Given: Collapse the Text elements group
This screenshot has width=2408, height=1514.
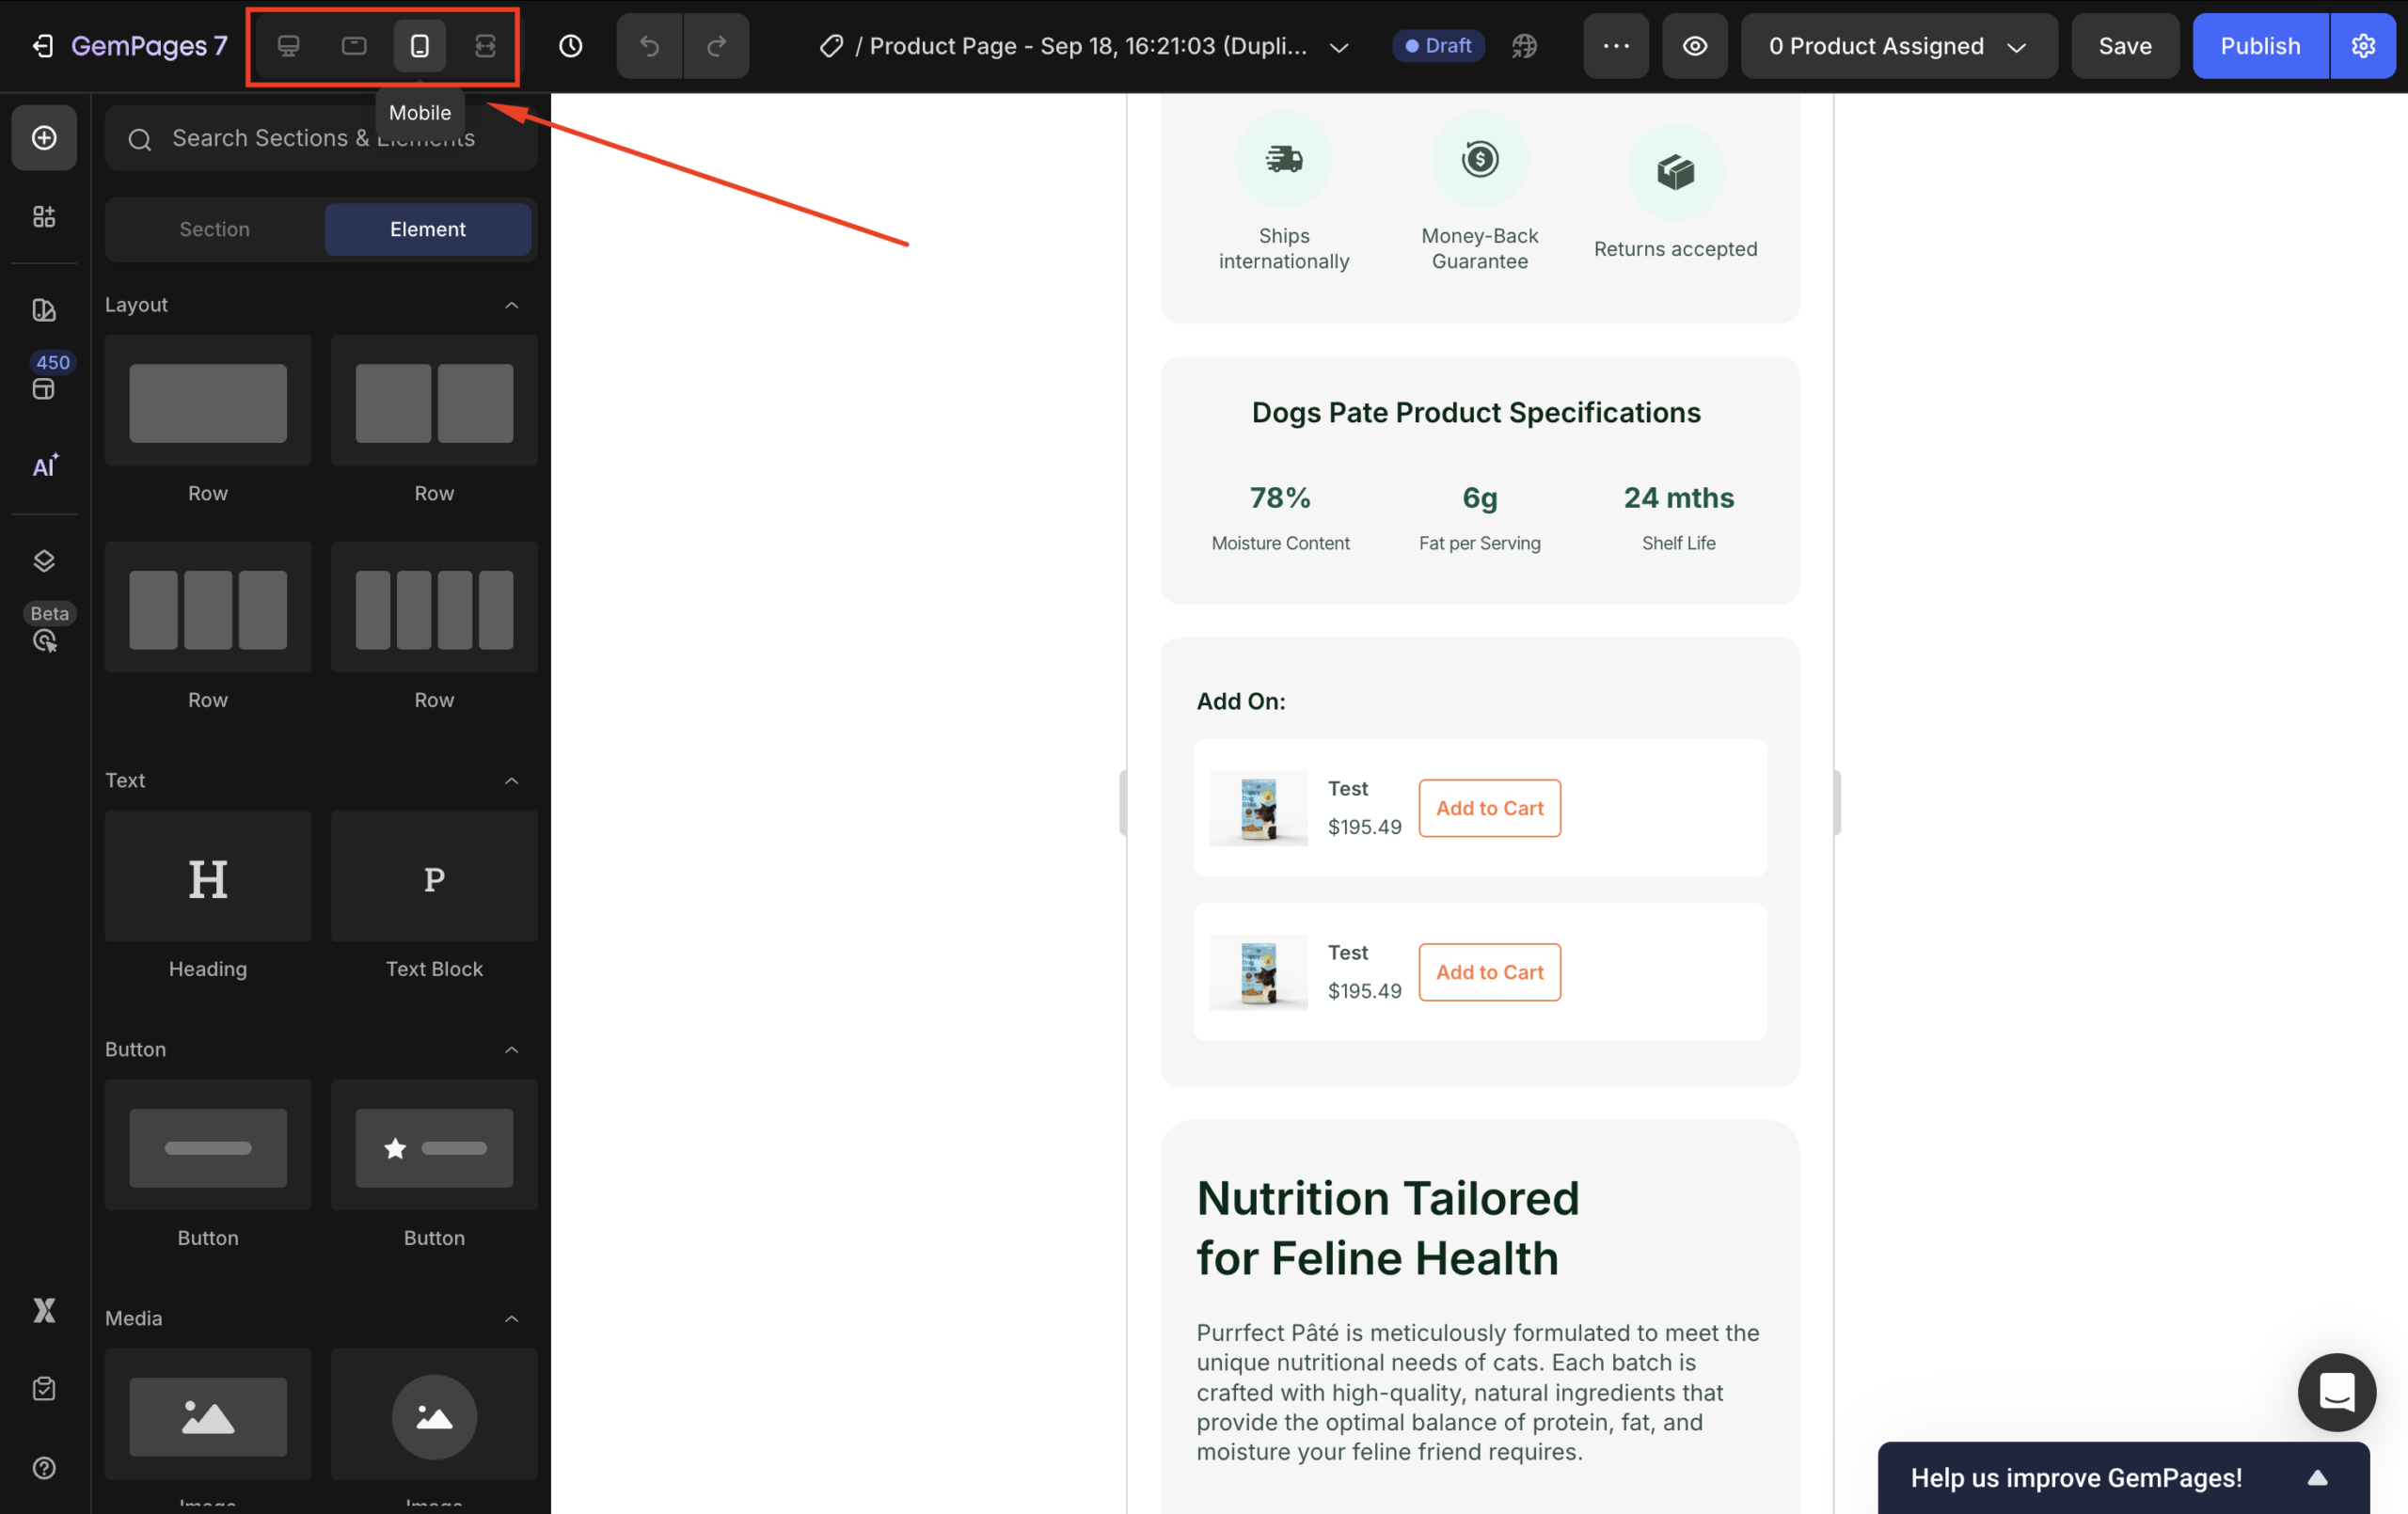Looking at the screenshot, I should tap(511, 780).
